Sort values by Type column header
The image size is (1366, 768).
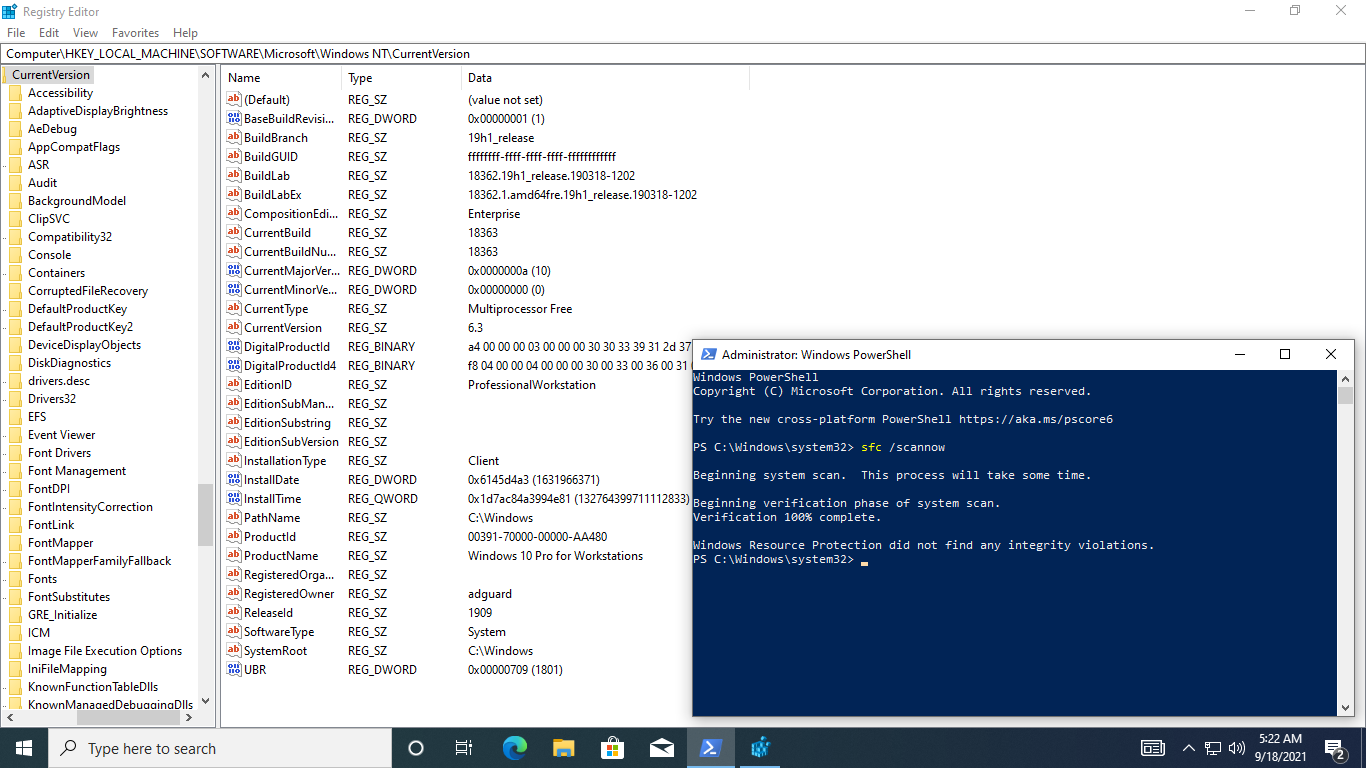coord(402,78)
